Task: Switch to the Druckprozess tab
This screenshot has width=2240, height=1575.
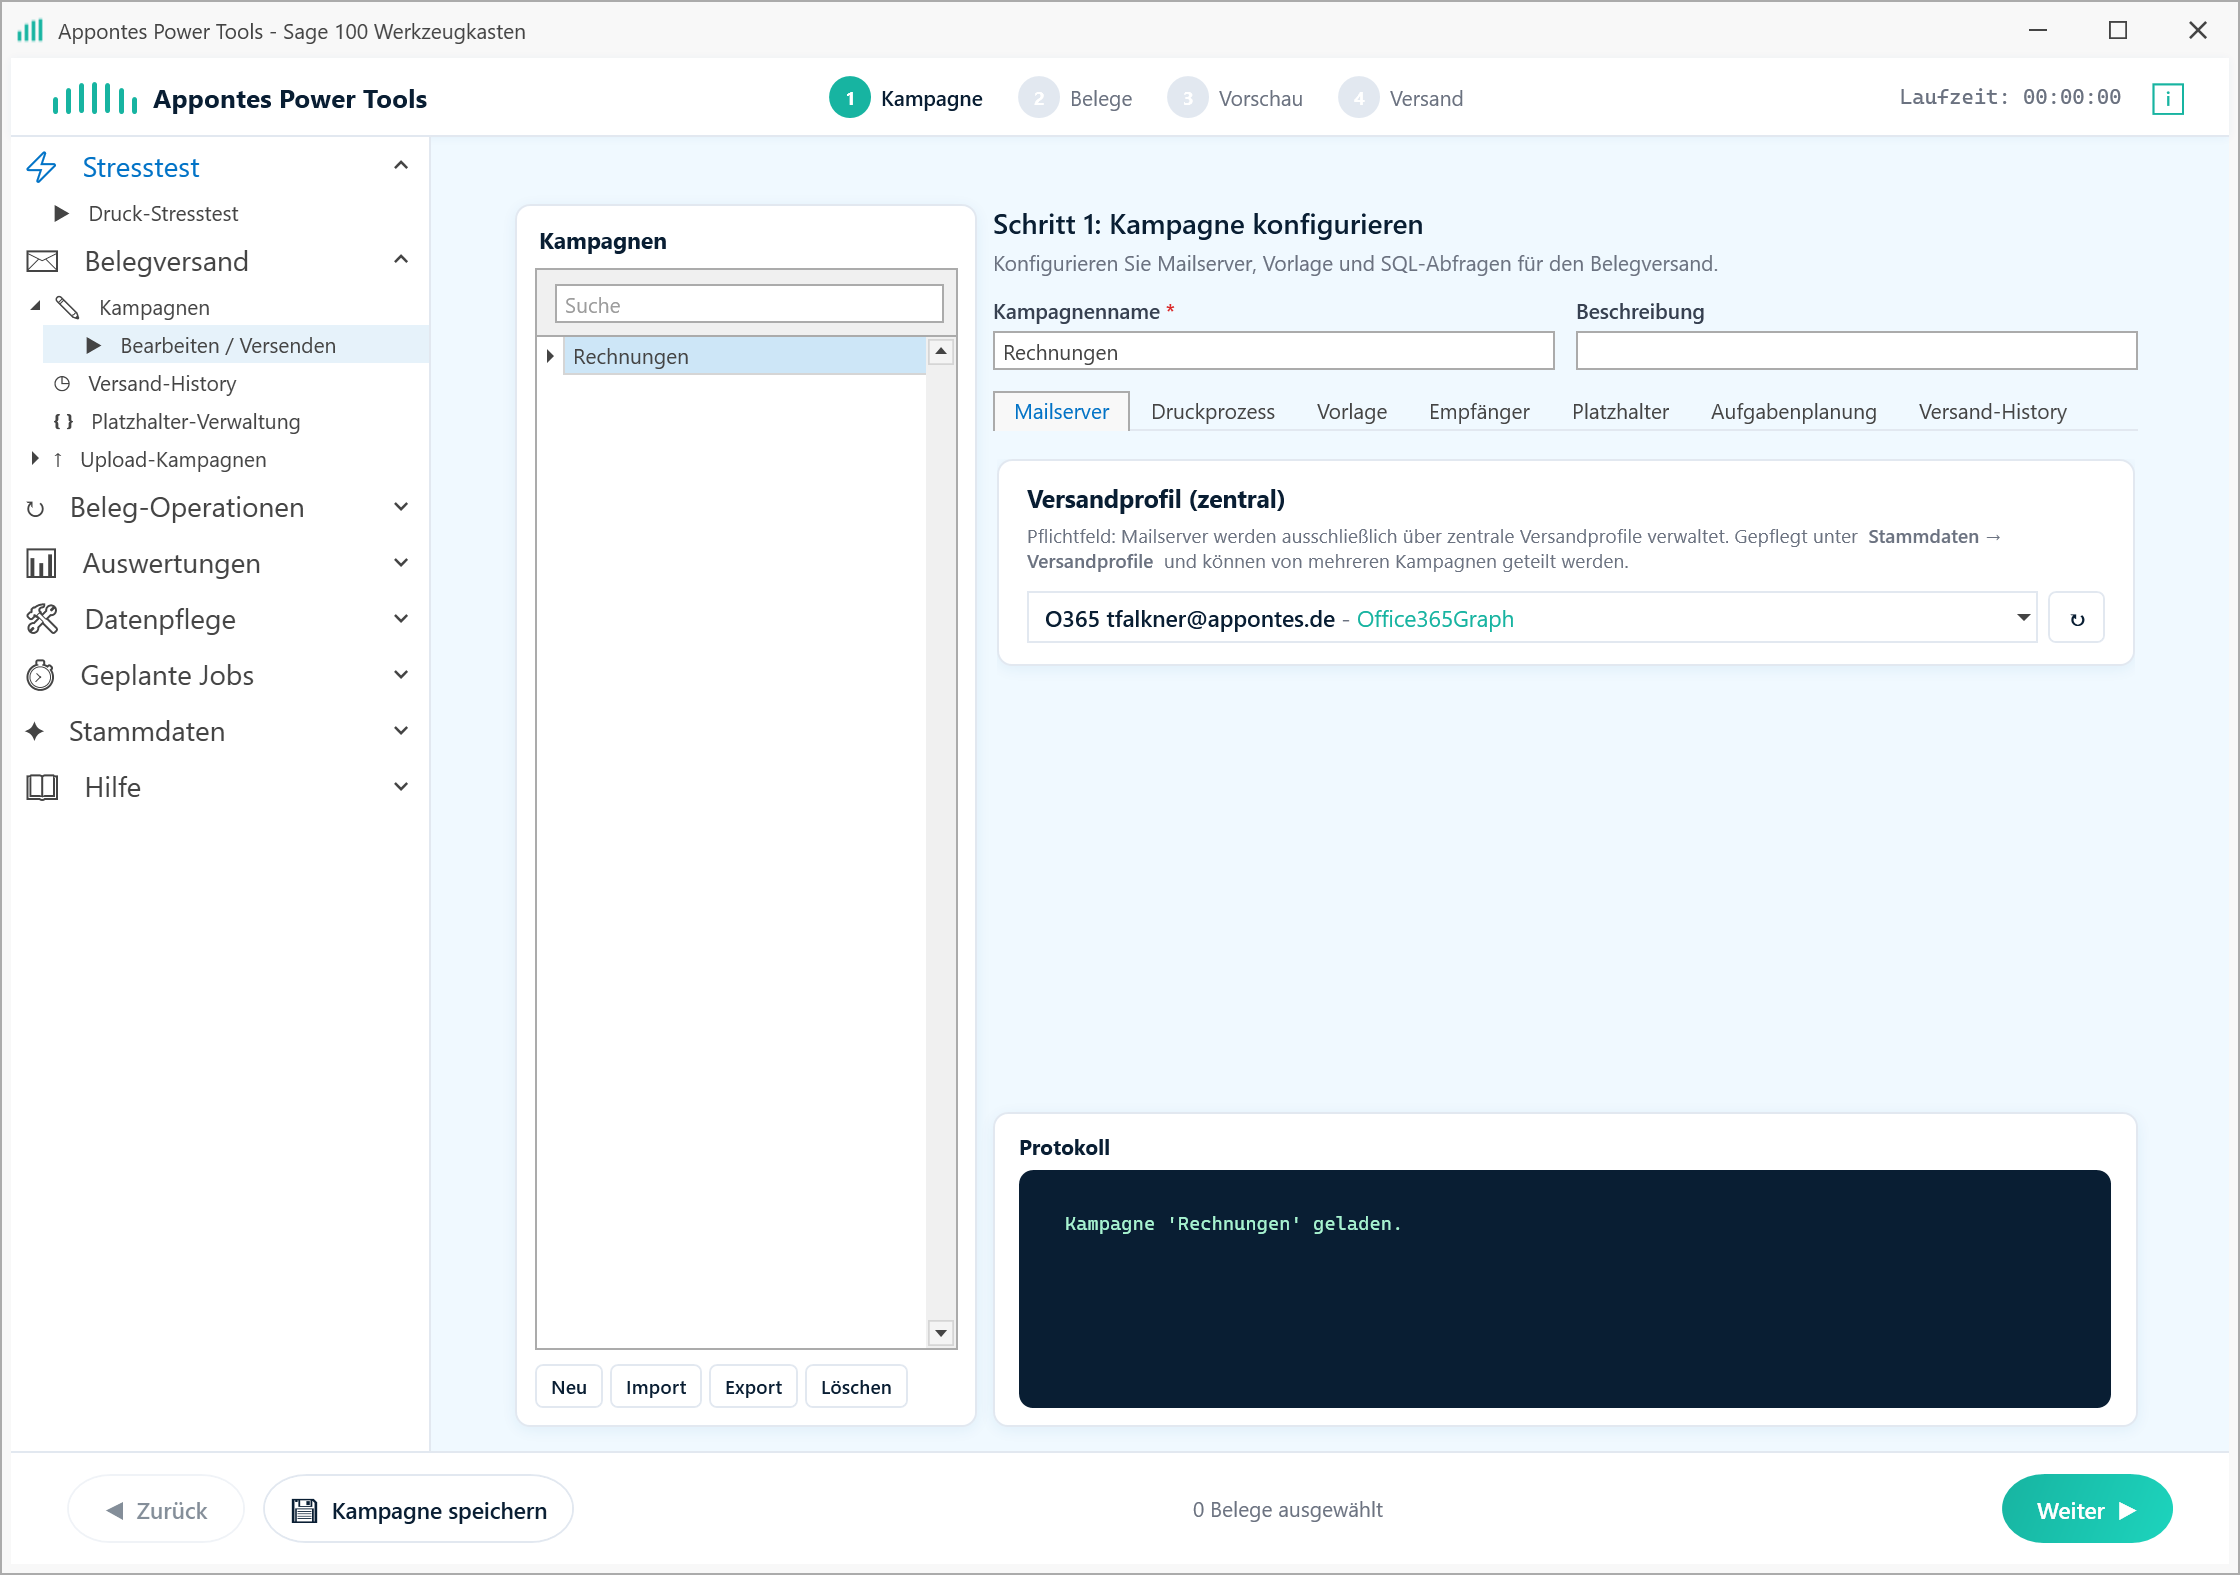Action: coord(1212,411)
